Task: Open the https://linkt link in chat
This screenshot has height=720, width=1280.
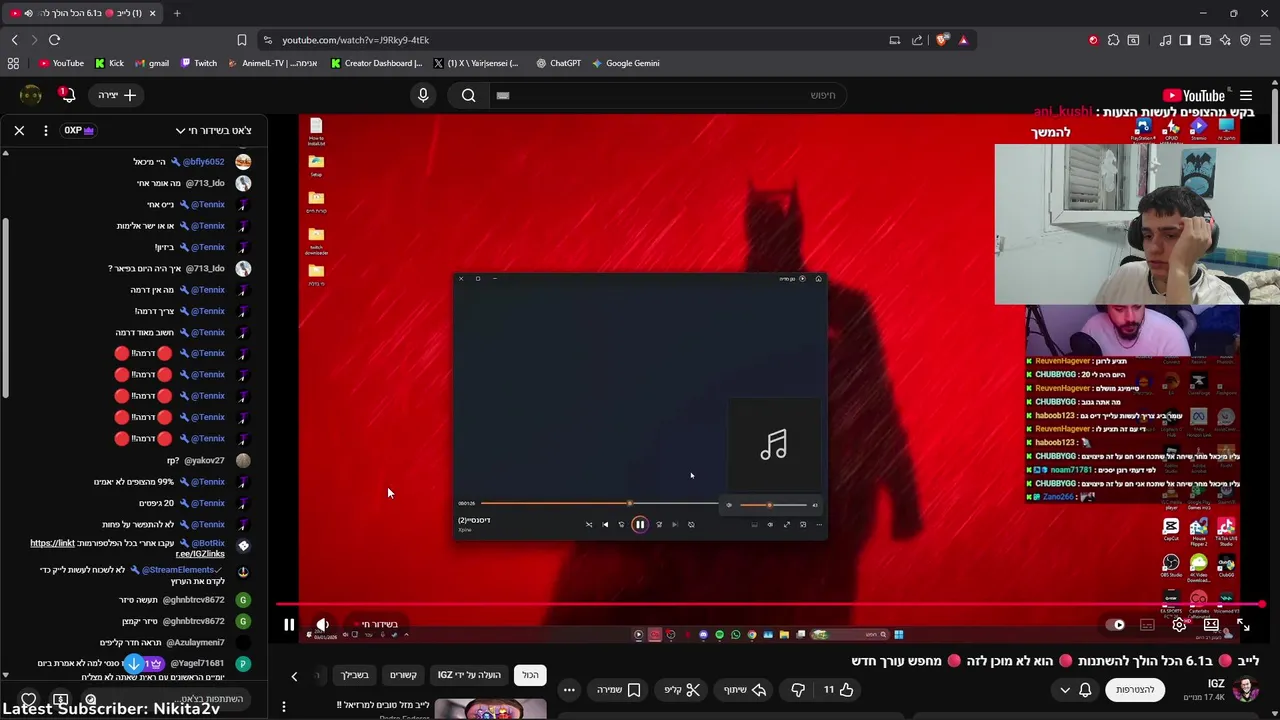Action: (x=52, y=543)
